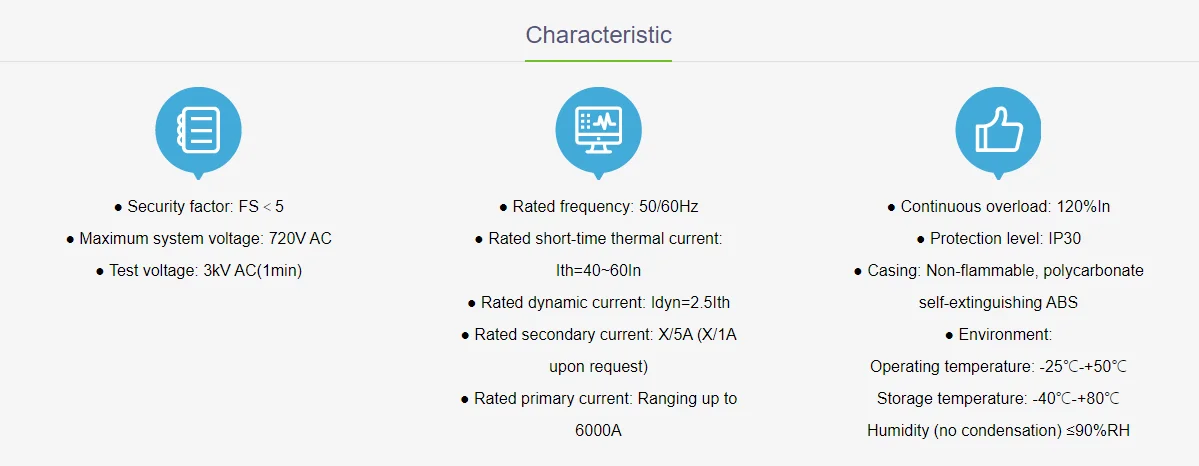Select Protection level IP30 line

[999, 239]
